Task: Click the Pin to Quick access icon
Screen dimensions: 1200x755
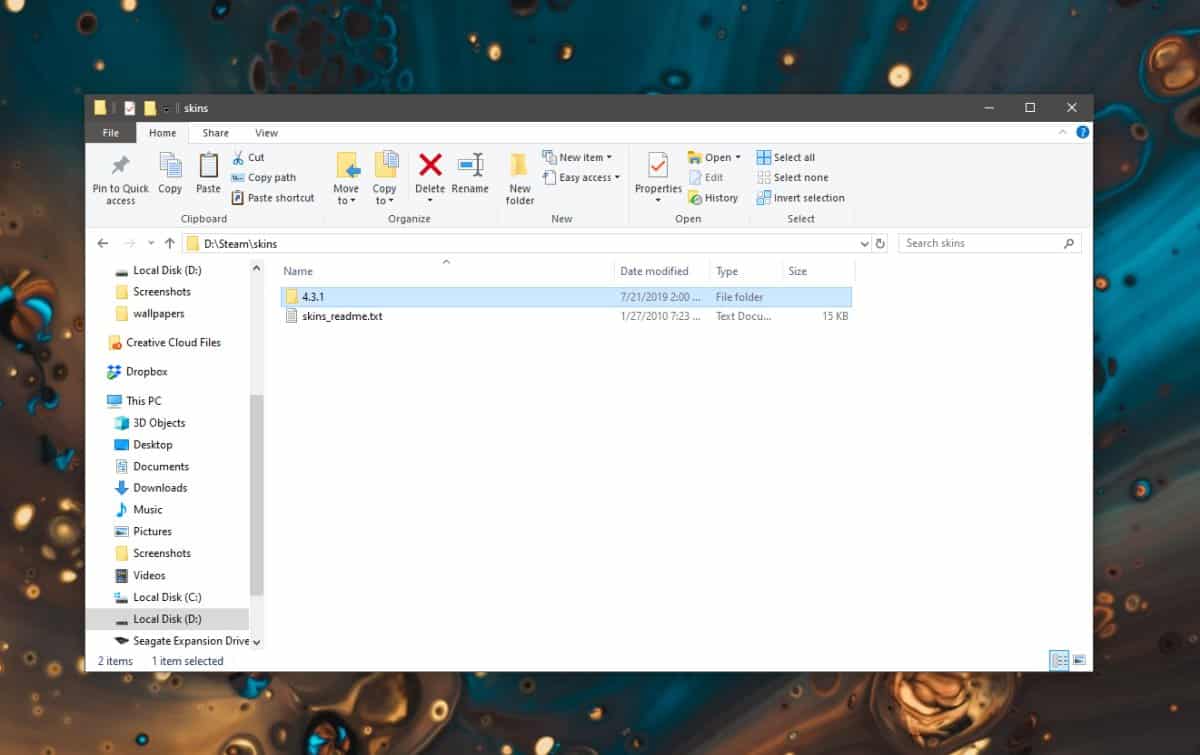Action: 119,177
